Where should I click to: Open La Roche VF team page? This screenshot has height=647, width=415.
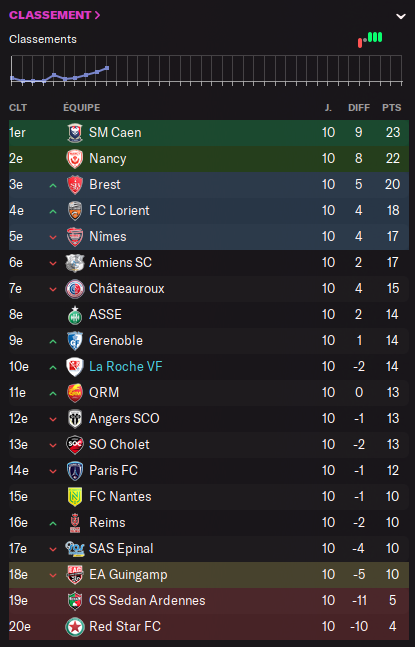pyautogui.click(x=126, y=366)
